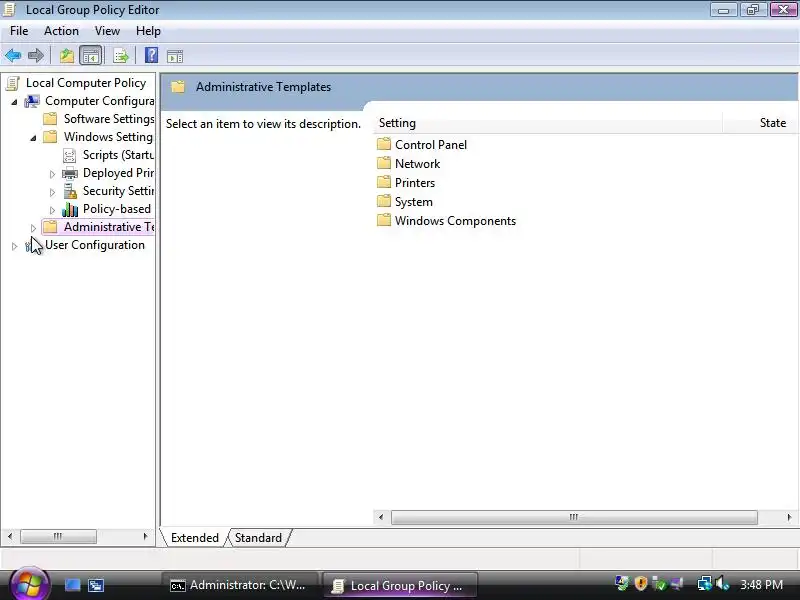Click the tree pane horizontal scrollbar thumb
The height and width of the screenshot is (600, 800).
pyautogui.click(x=58, y=536)
